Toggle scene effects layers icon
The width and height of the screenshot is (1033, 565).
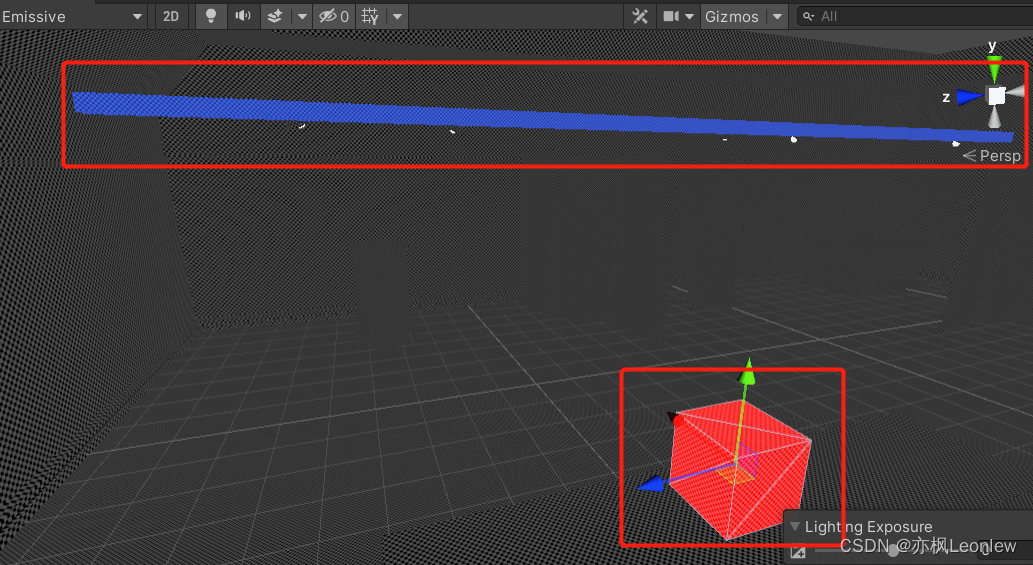[275, 16]
